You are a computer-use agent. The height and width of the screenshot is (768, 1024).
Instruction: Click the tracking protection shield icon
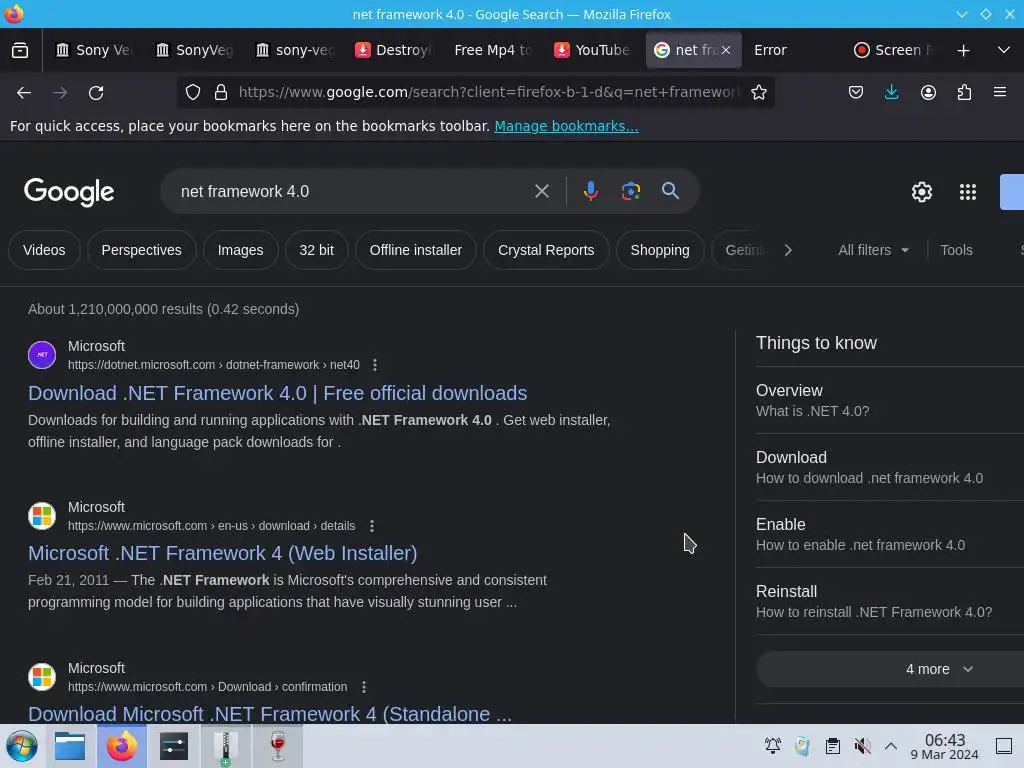pyautogui.click(x=193, y=93)
